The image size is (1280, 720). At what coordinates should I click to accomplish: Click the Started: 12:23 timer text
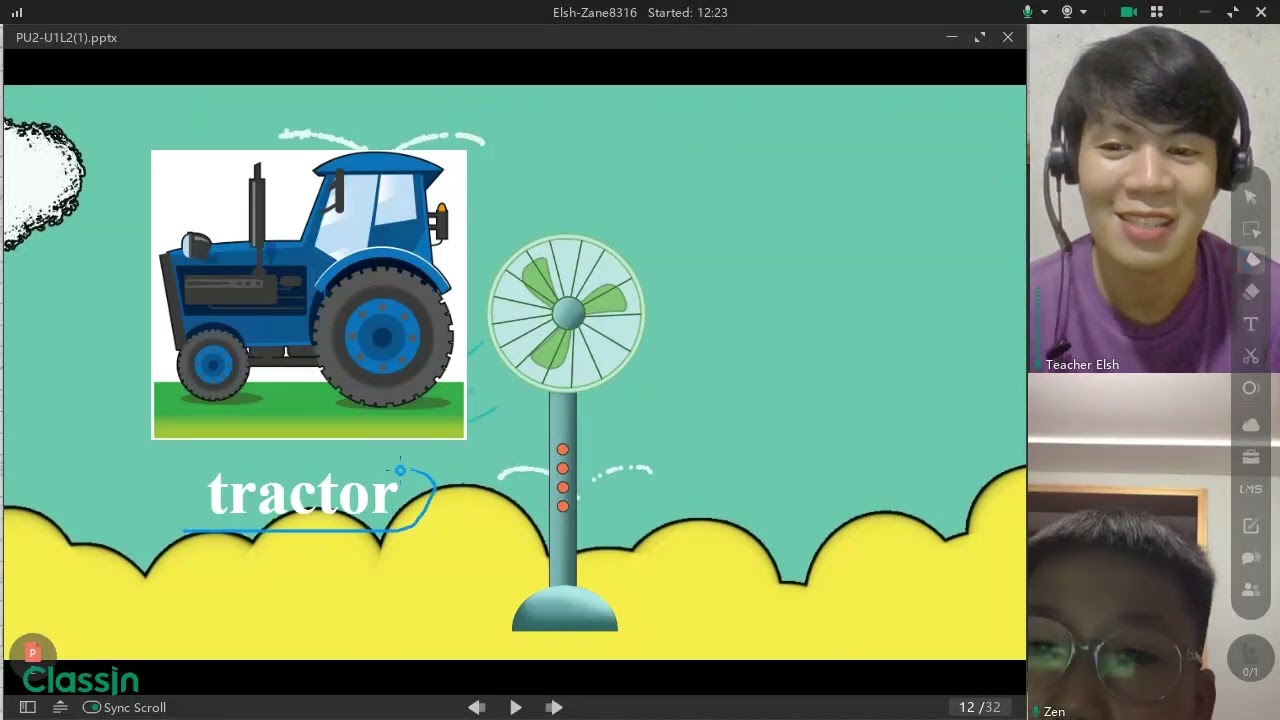tap(688, 13)
